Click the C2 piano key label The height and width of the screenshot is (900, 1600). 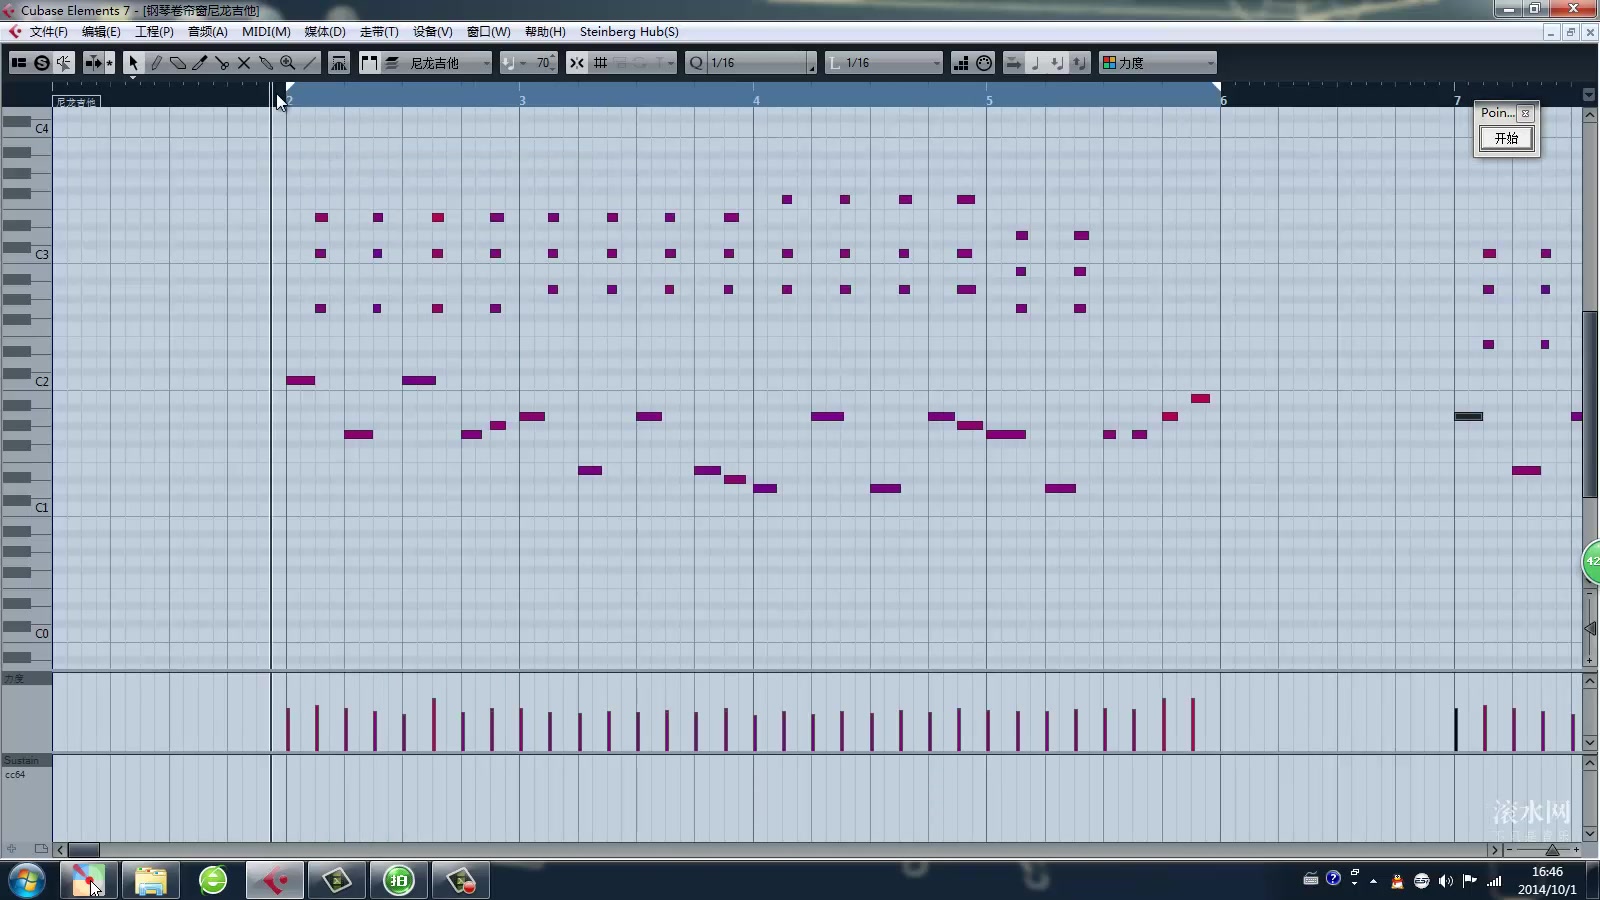pyautogui.click(x=42, y=382)
